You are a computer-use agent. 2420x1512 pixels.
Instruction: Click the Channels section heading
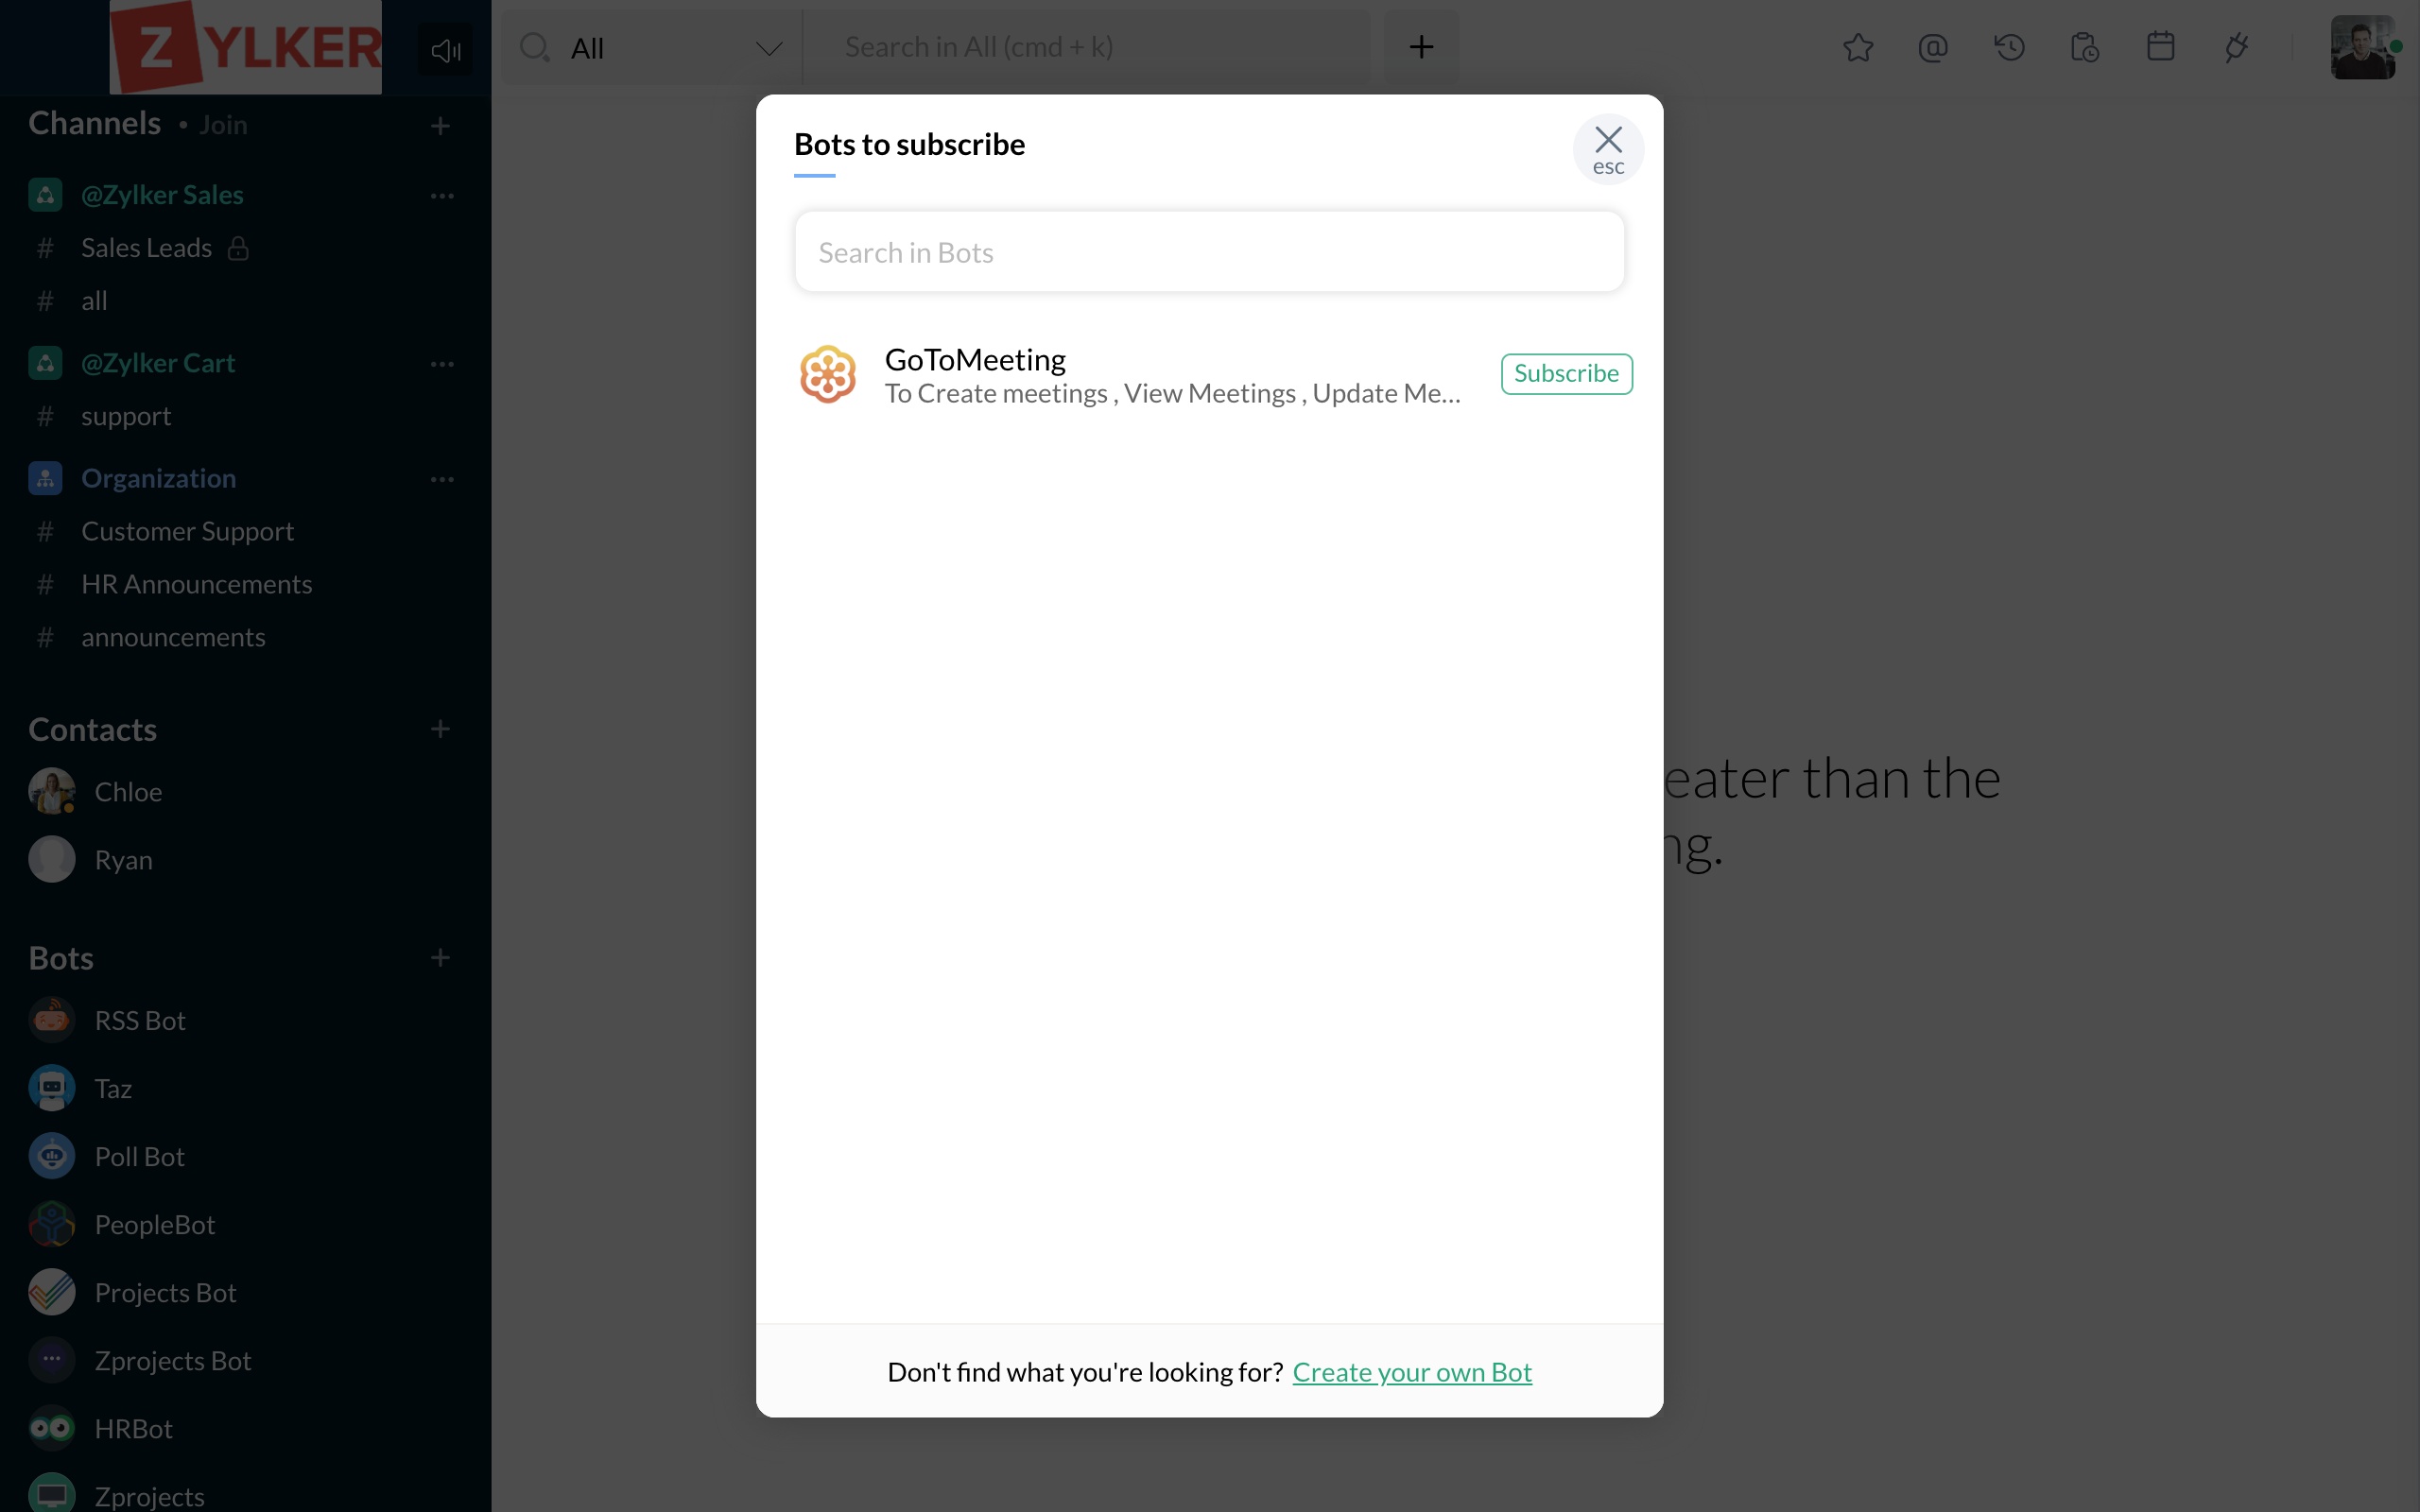[94, 123]
